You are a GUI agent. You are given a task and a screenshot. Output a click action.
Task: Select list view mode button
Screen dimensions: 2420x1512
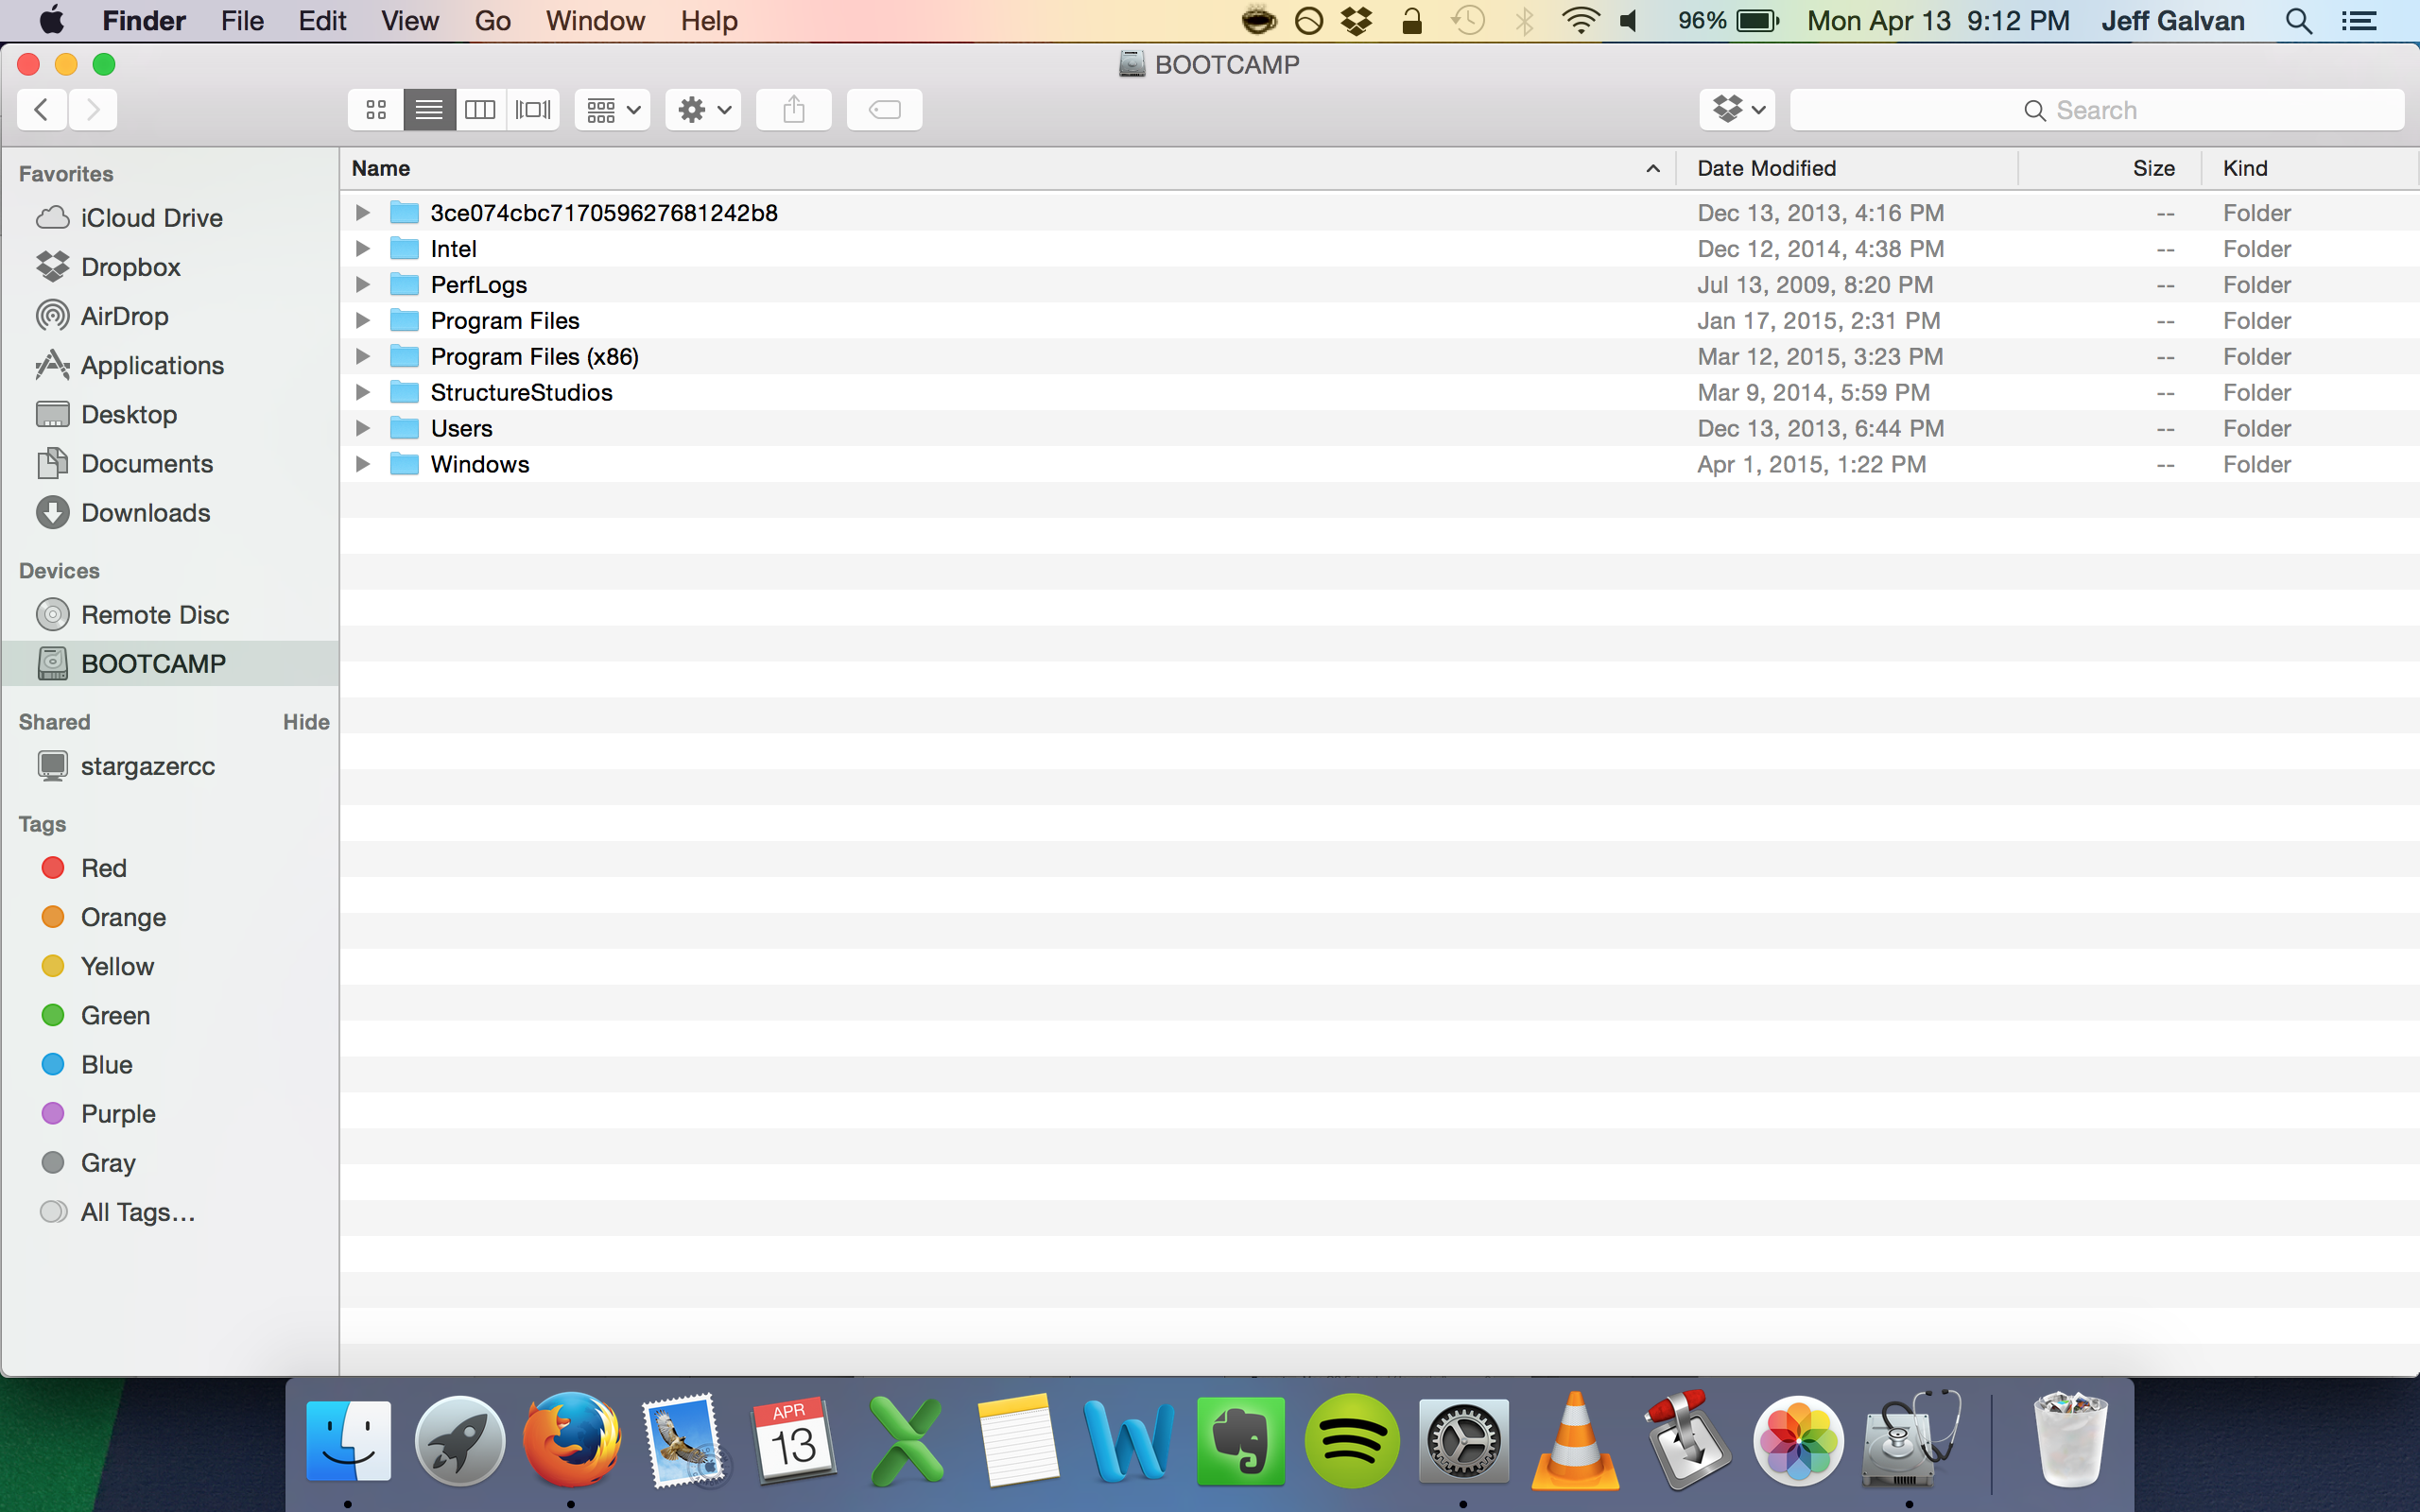tap(429, 110)
